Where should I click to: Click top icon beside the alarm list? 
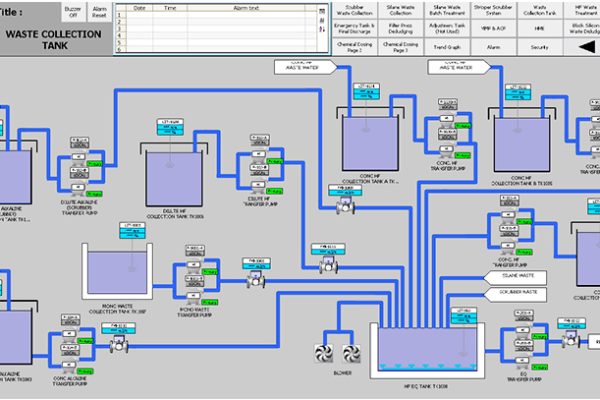[x=322, y=11]
